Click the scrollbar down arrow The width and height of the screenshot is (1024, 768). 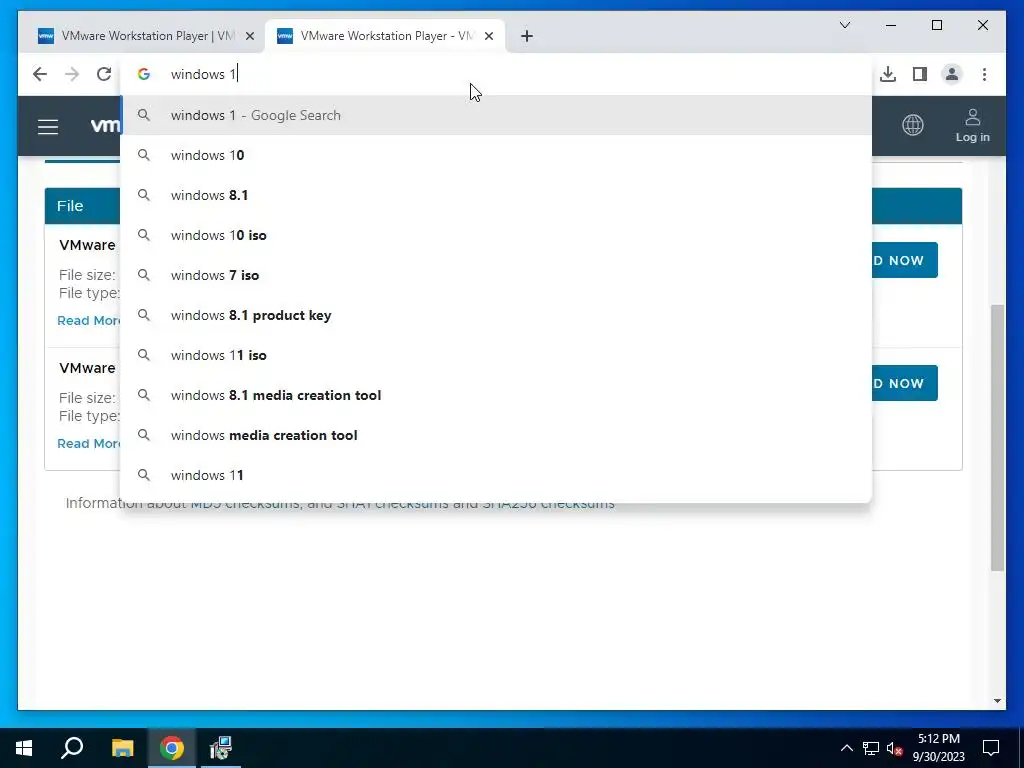pyautogui.click(x=997, y=701)
